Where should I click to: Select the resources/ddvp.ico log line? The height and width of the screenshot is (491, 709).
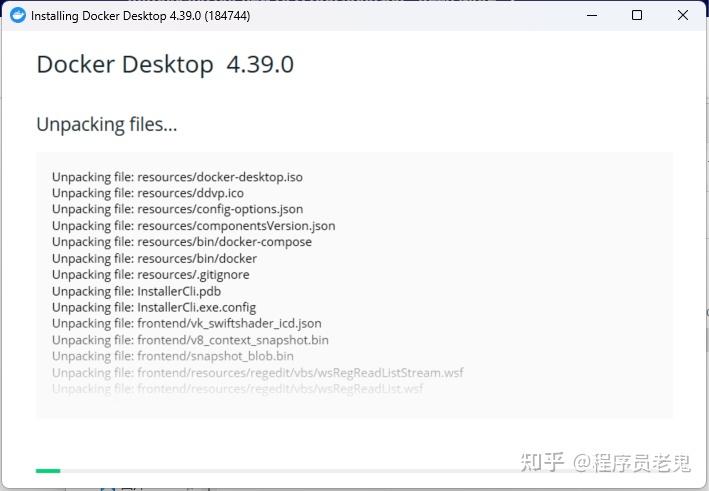[148, 193]
